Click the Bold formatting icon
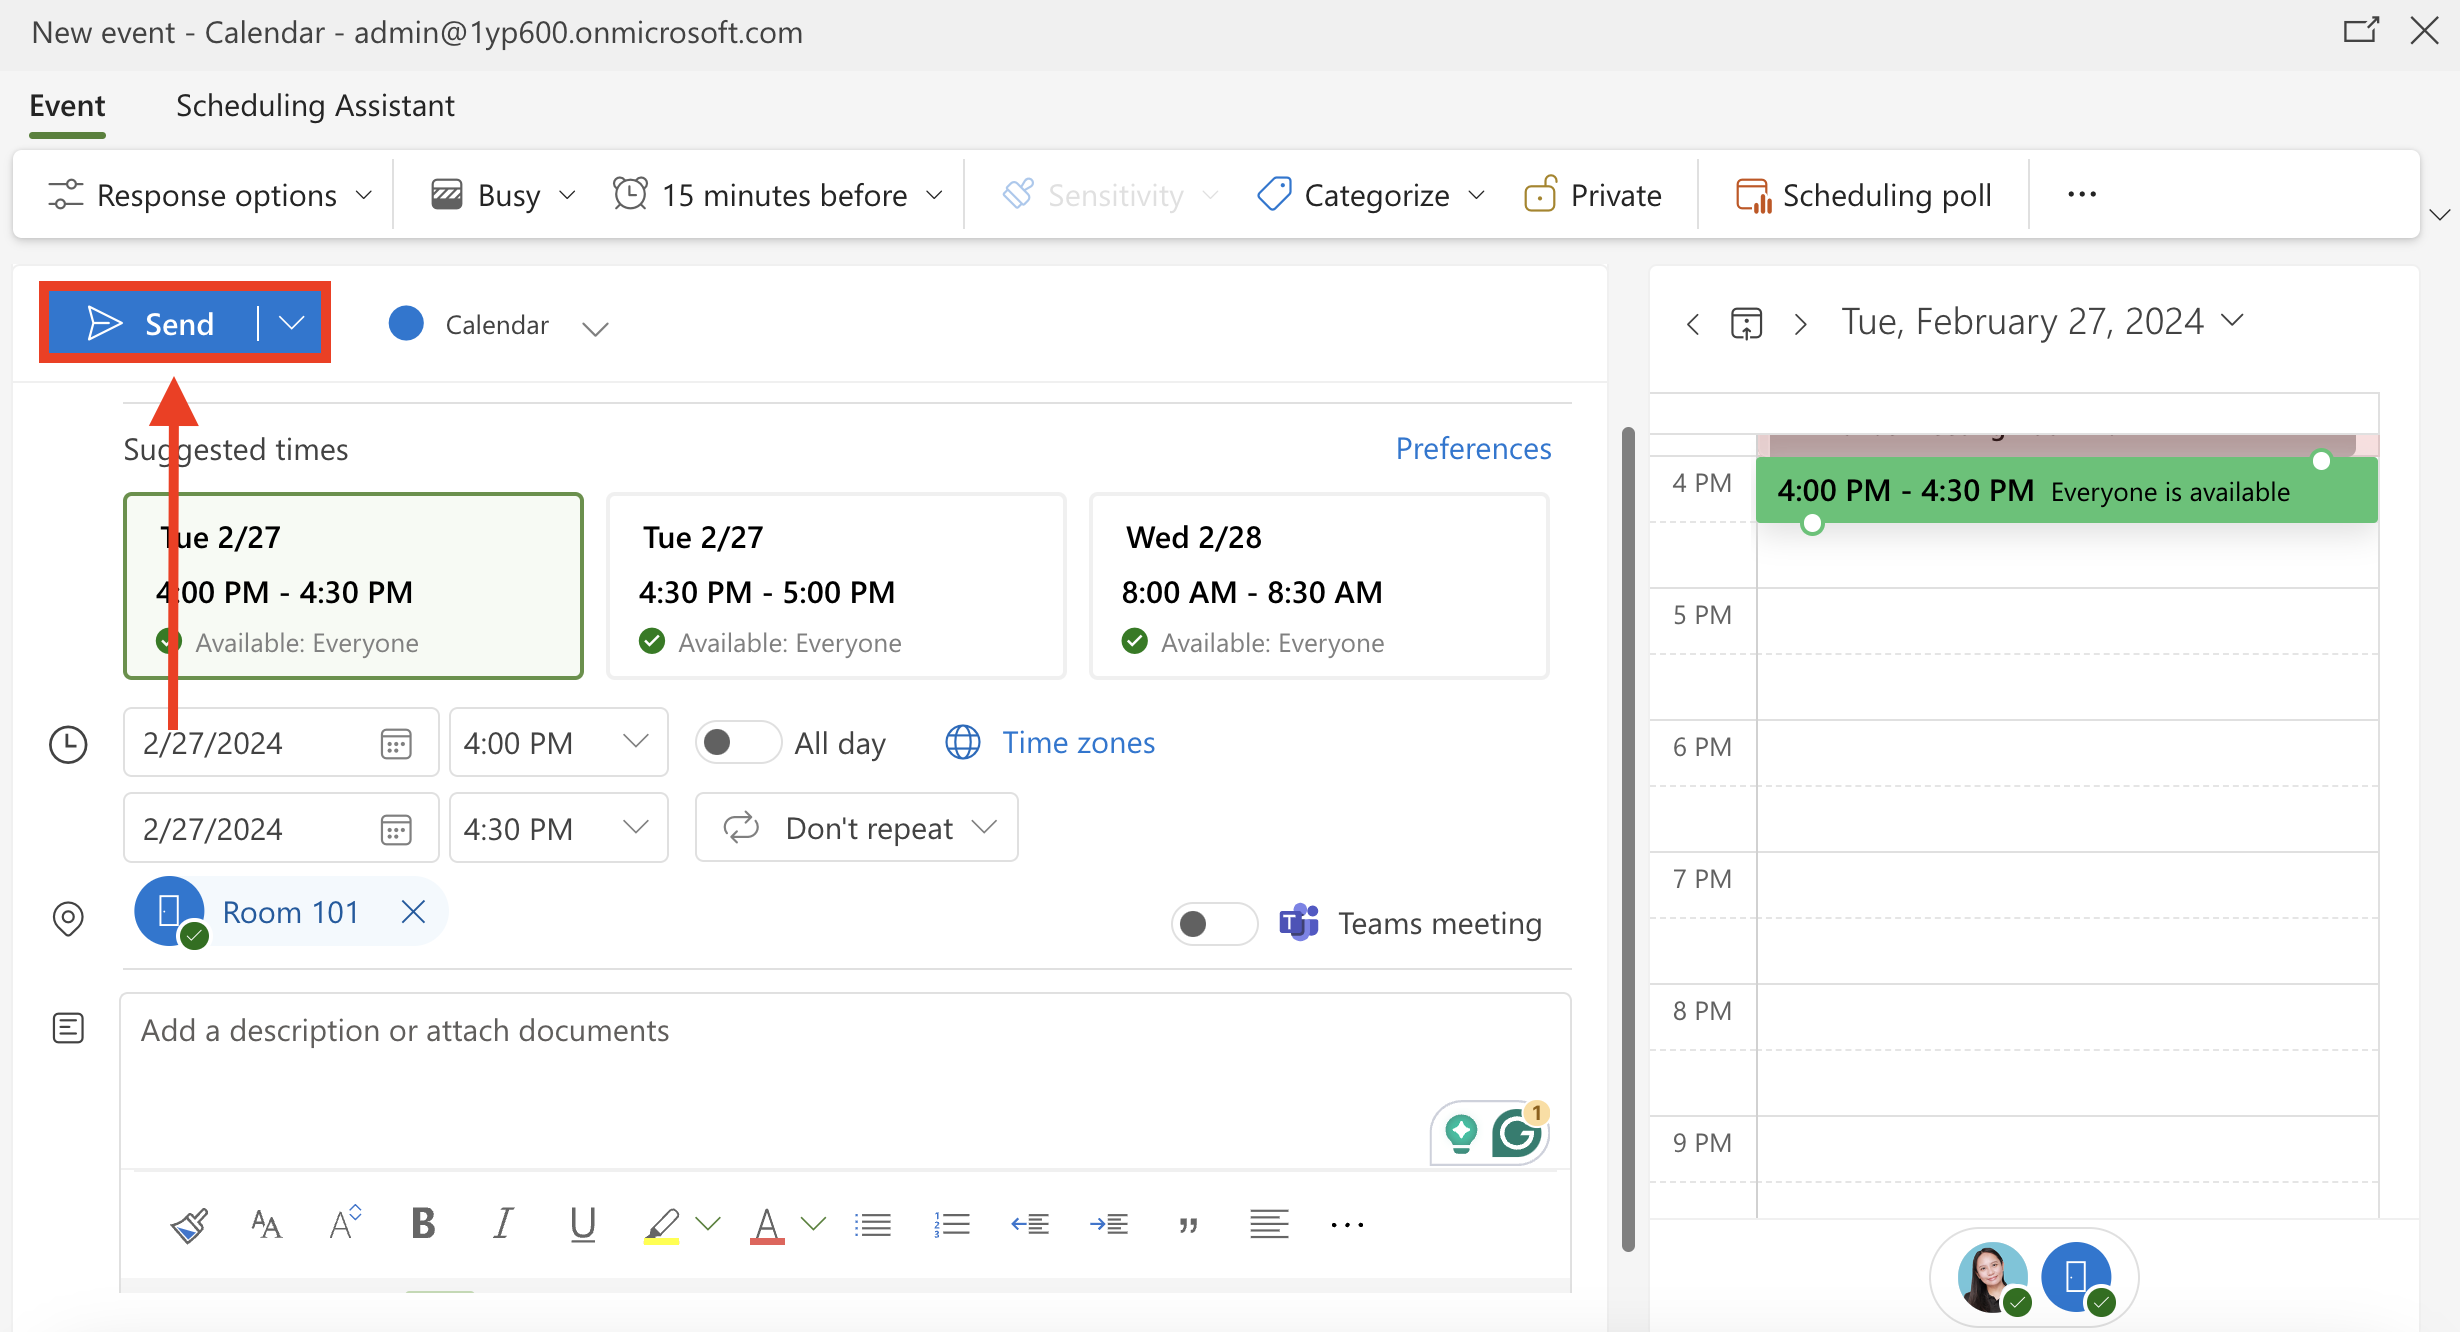The height and width of the screenshot is (1332, 2460). coord(423,1223)
